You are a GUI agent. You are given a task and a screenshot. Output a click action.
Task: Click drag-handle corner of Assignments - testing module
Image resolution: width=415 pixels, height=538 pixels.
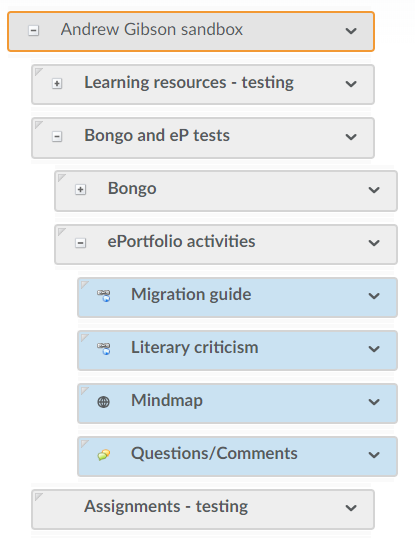coord(38,496)
